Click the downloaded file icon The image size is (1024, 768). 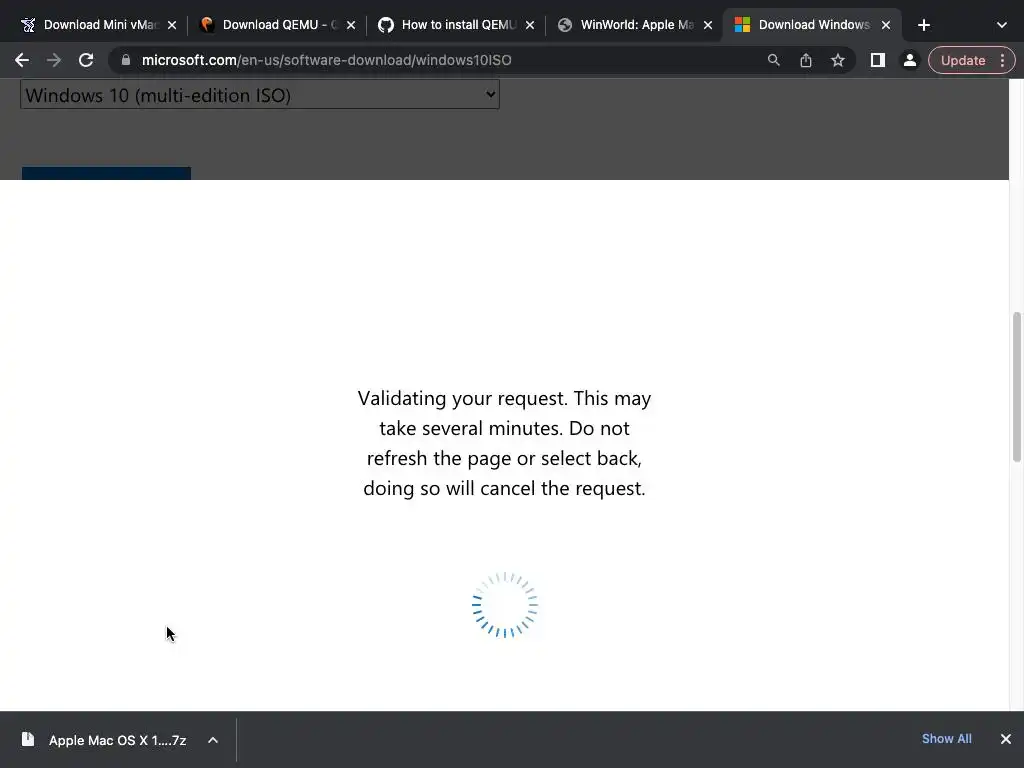point(27,739)
